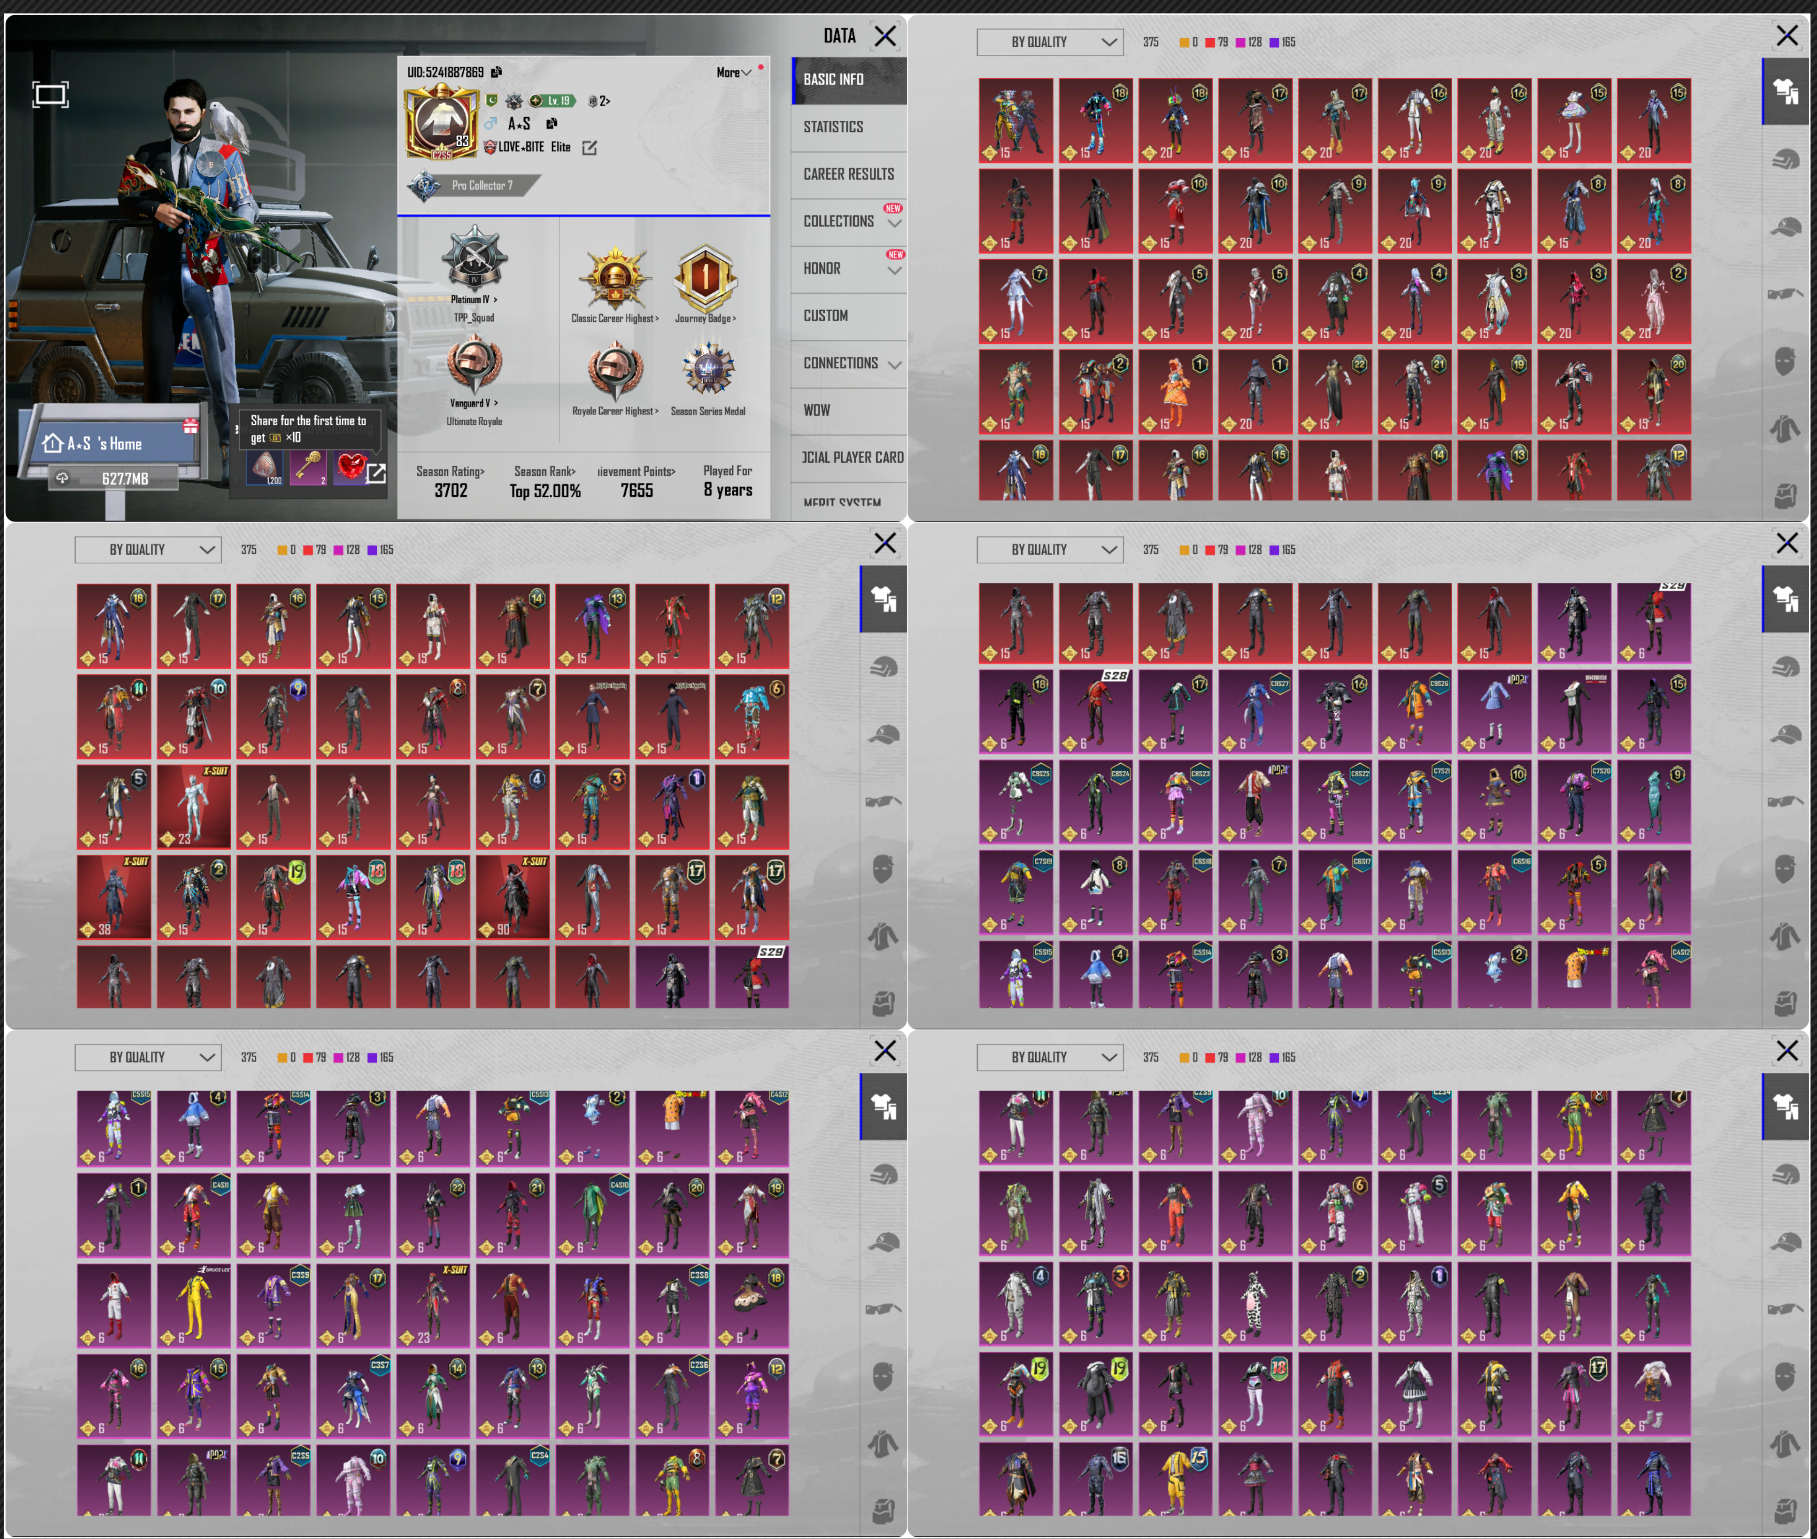Select mask category icon in the middle-right inventory
Image resolution: width=1817 pixels, height=1539 pixels.
click(1785, 868)
